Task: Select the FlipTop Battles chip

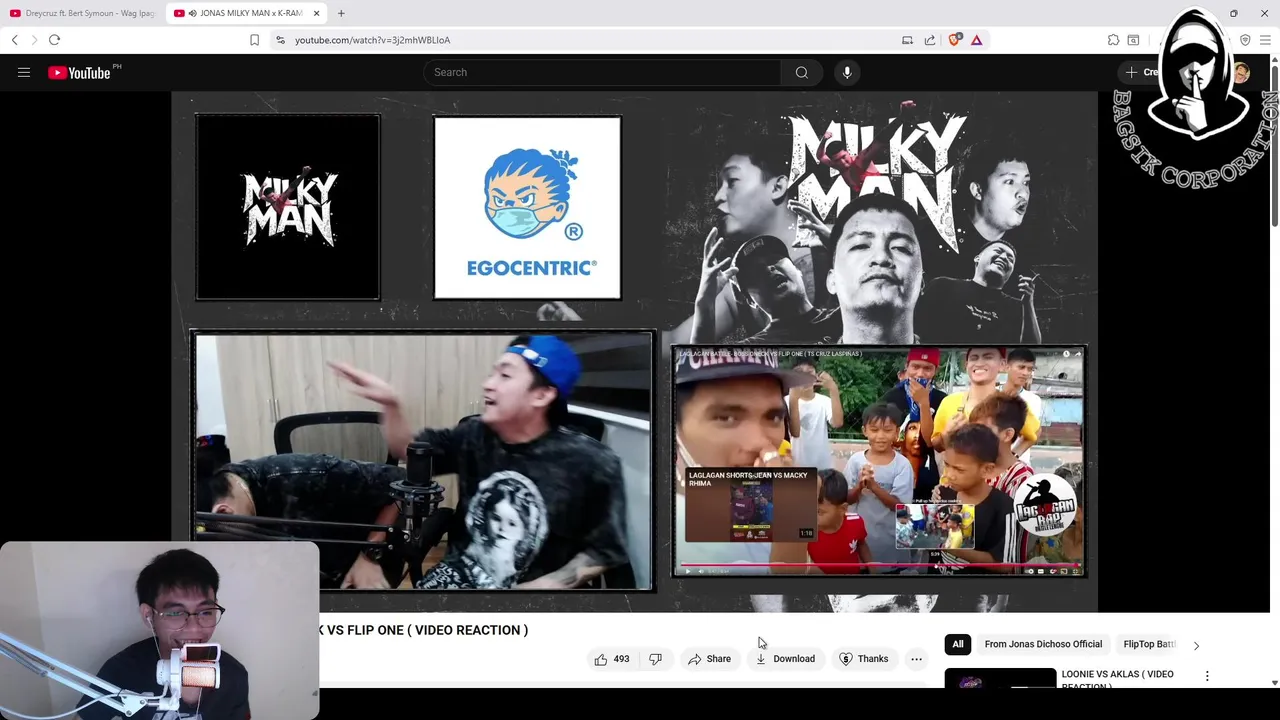Action: click(1149, 644)
